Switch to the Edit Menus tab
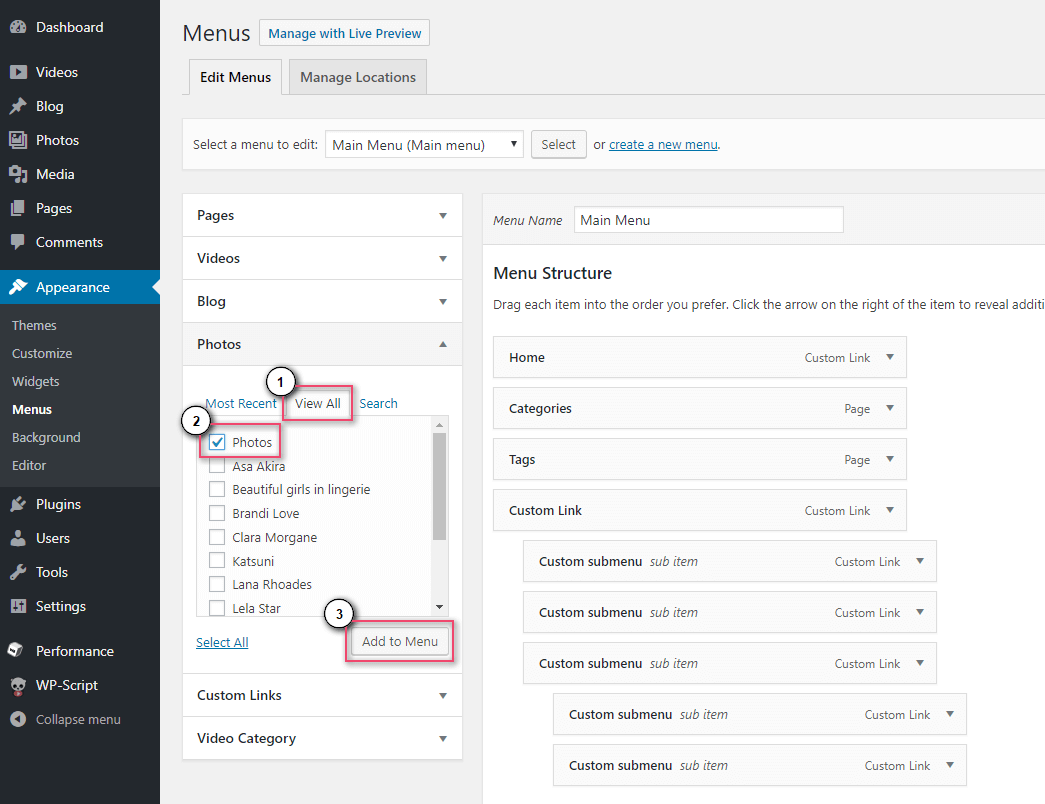This screenshot has width=1045, height=804. [x=235, y=77]
